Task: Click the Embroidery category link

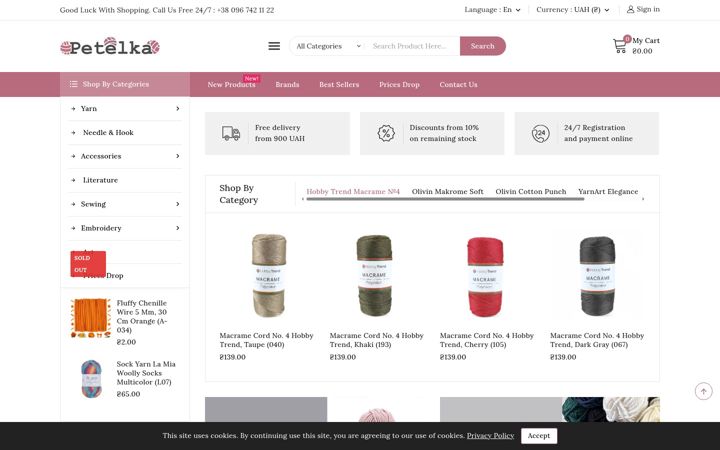Action: click(x=101, y=228)
